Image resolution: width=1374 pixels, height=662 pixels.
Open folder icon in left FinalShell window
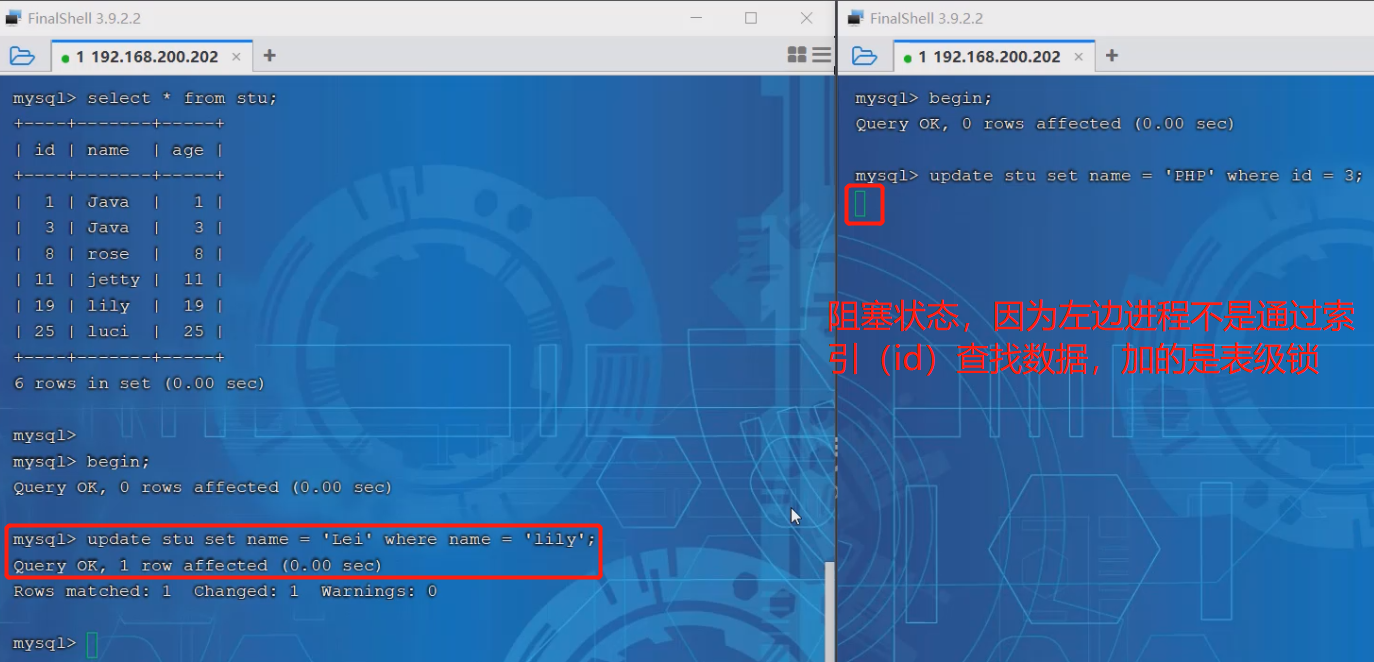pyautogui.click(x=22, y=56)
